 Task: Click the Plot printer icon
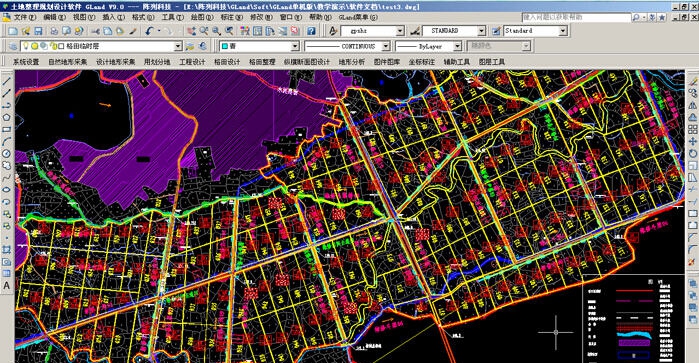pos(54,31)
